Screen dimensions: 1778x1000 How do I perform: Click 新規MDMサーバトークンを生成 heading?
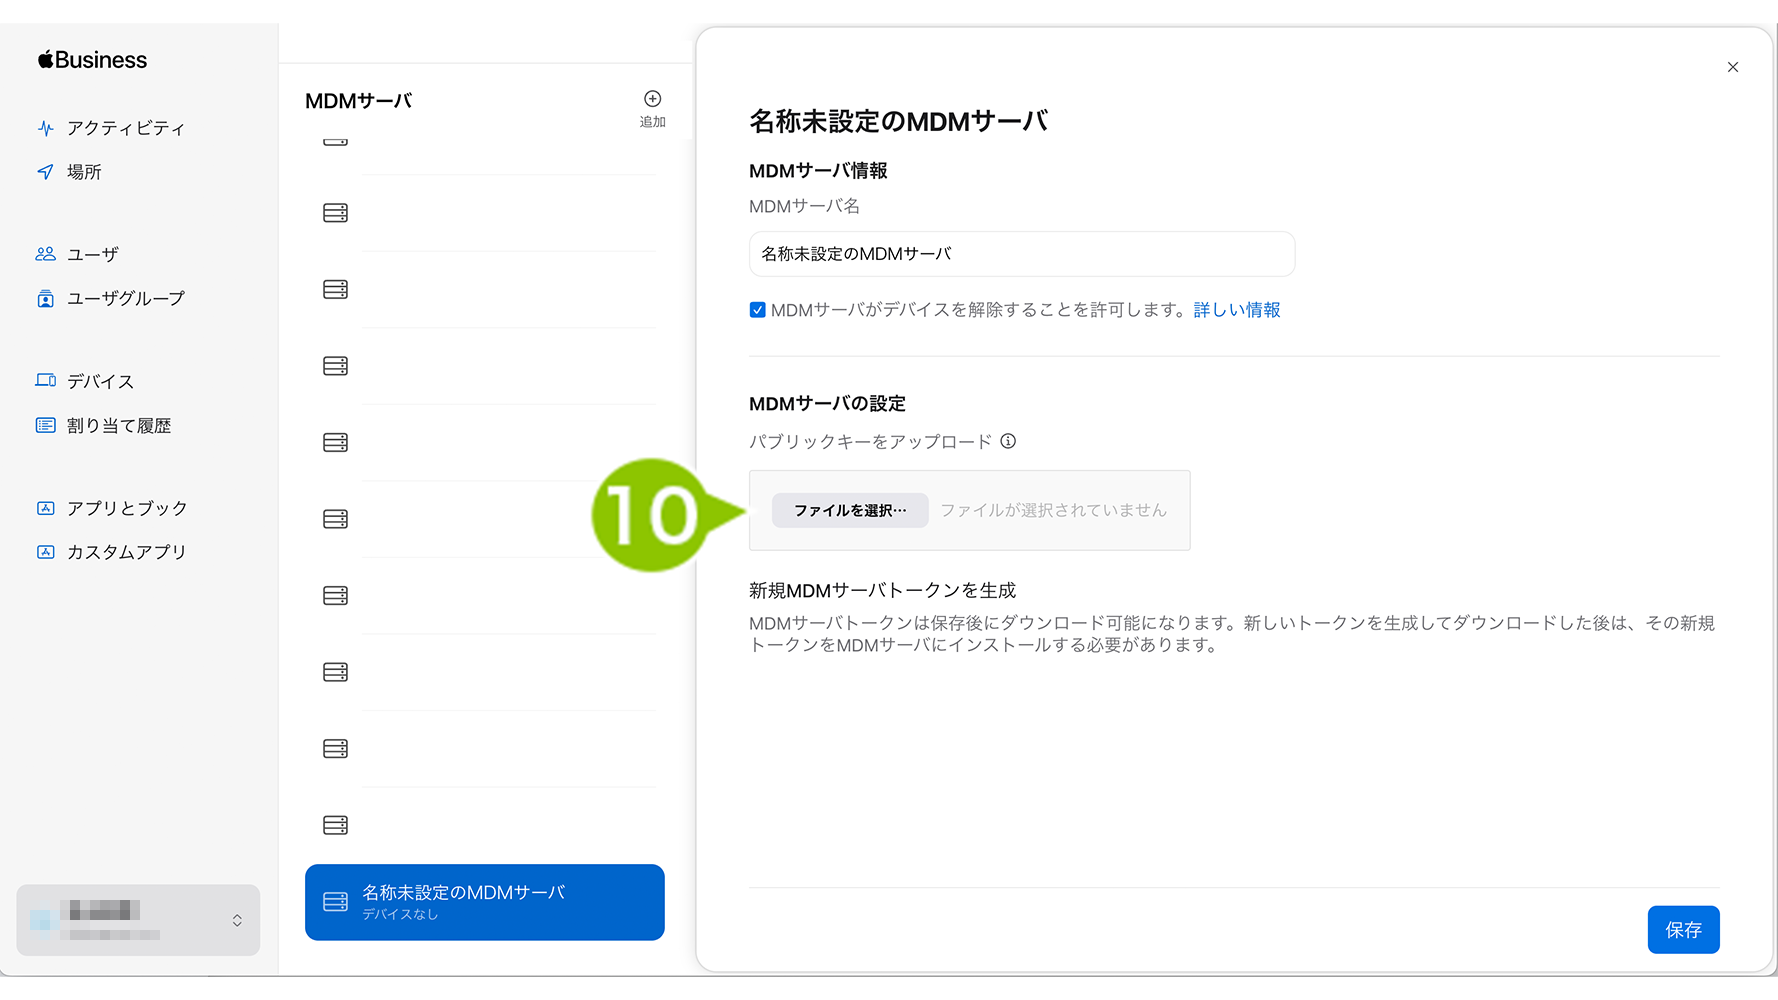[x=882, y=590]
